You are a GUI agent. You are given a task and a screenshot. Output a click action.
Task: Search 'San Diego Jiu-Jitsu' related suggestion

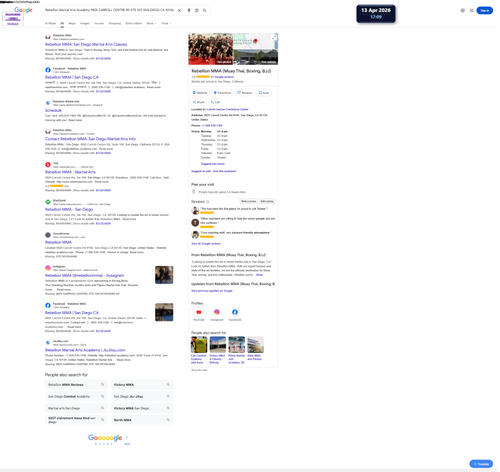pyautogui.click(x=143, y=398)
